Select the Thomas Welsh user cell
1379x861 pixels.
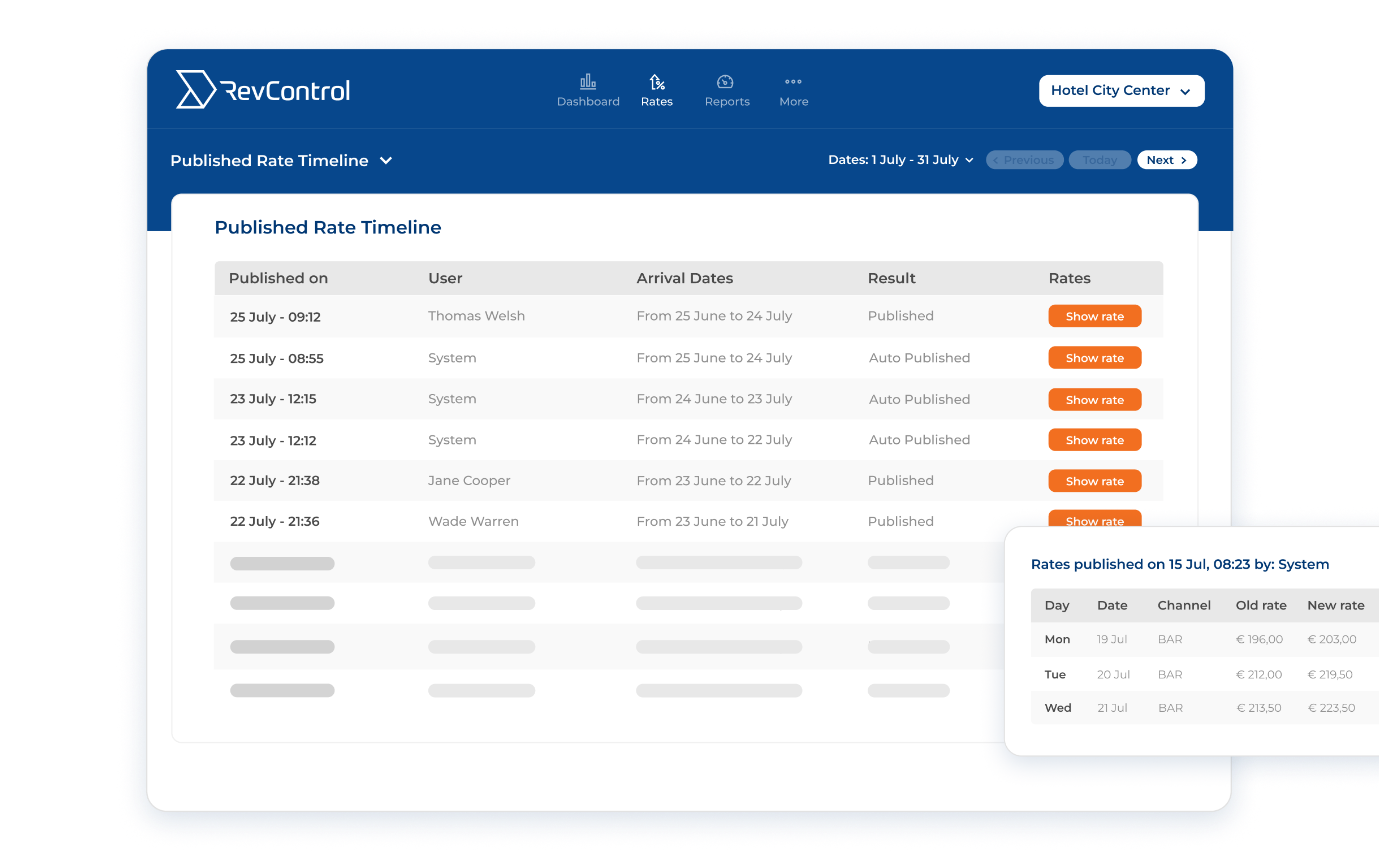477,316
